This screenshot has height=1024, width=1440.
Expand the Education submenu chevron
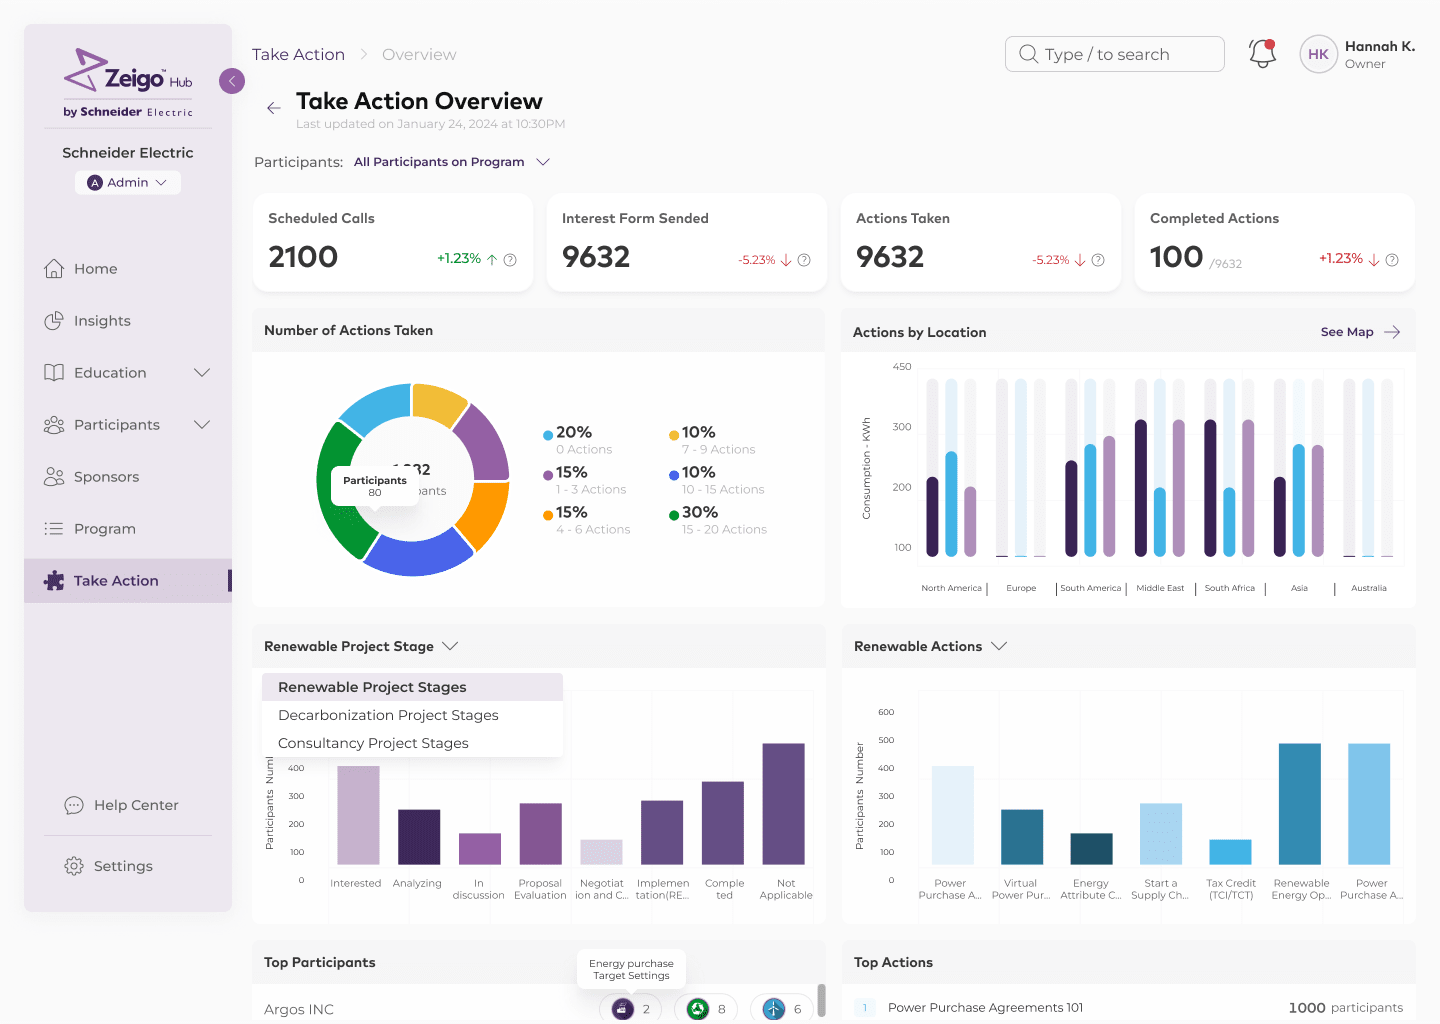tap(202, 372)
